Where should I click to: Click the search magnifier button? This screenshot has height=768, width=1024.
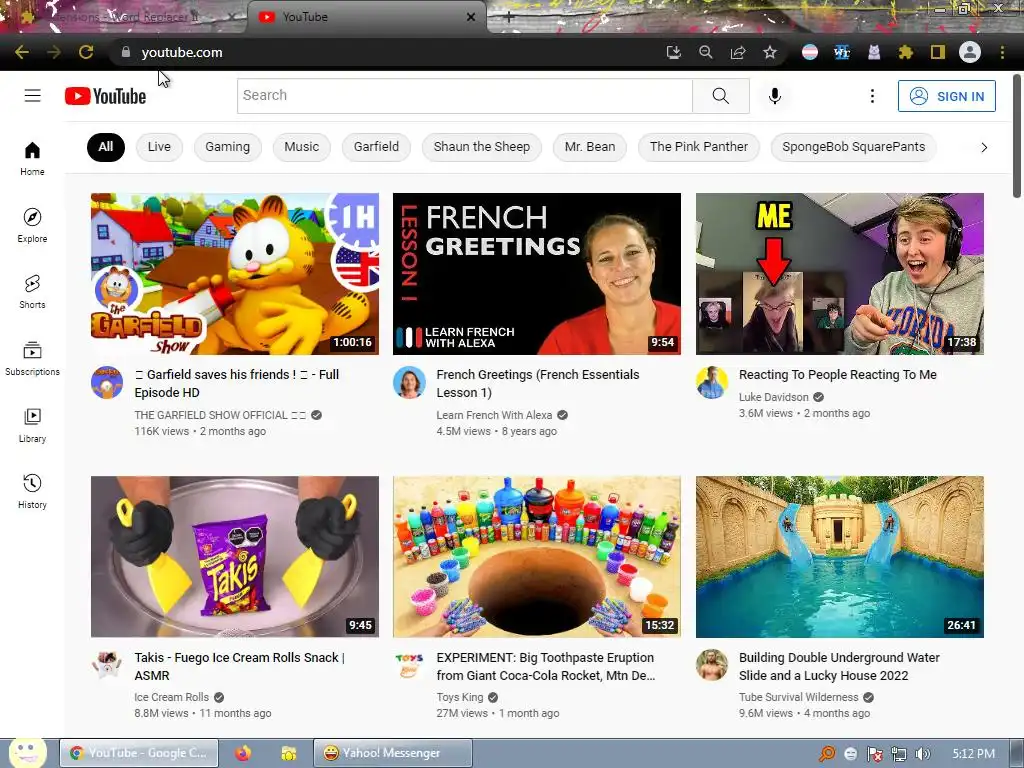[720, 96]
